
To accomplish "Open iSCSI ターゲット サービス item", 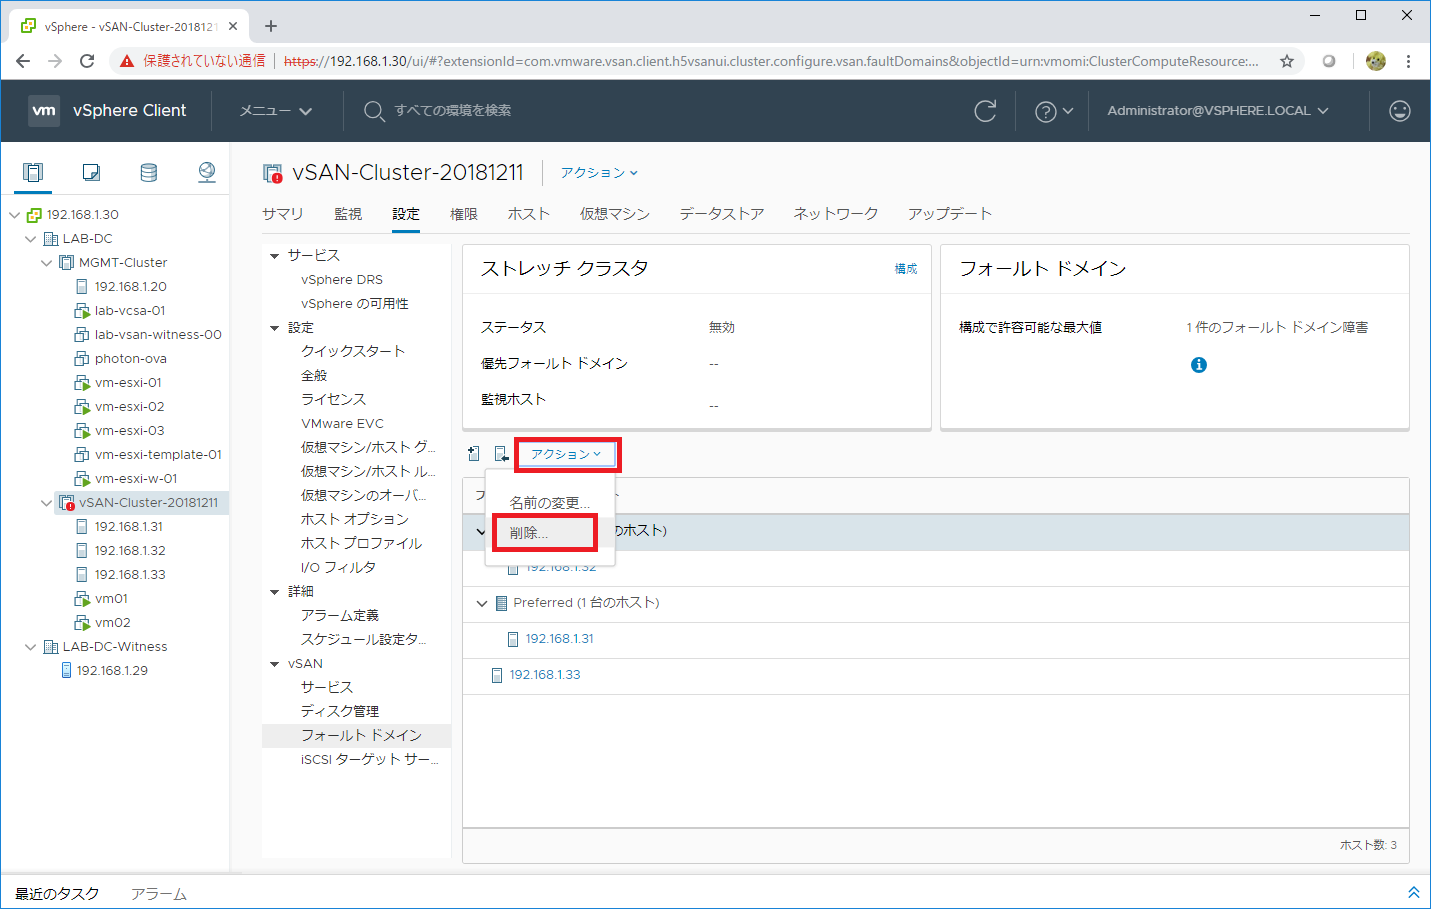I will (370, 760).
